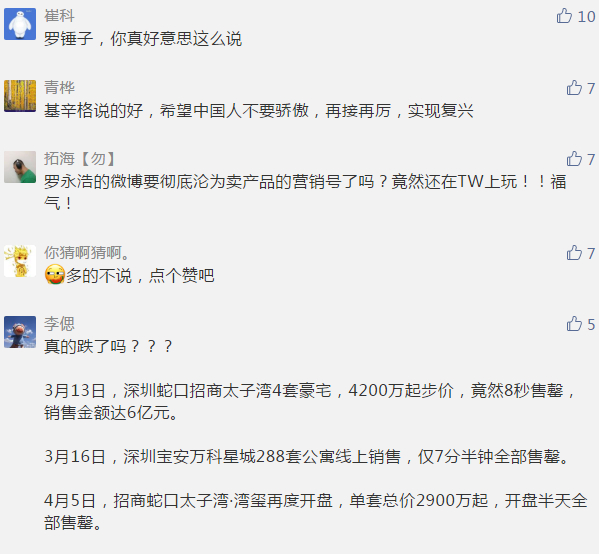Select username 李偲
The height and width of the screenshot is (554, 599).
[59, 324]
